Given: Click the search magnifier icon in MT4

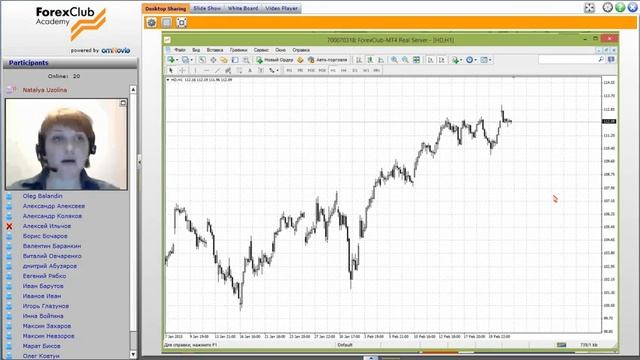Looking at the screenshot, I should tap(601, 60).
